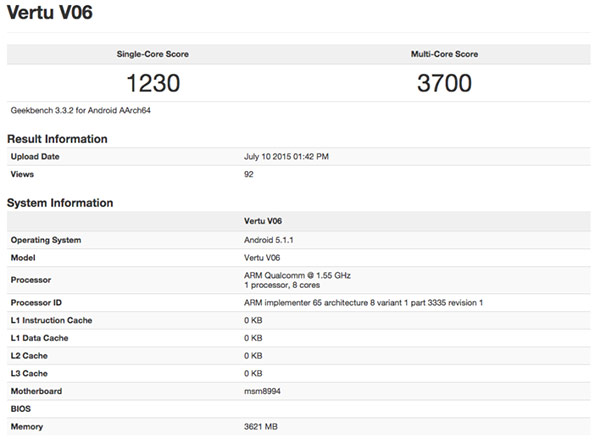The image size is (600, 444).
Task: Click the 3621 MB memory value
Action: tap(261, 426)
